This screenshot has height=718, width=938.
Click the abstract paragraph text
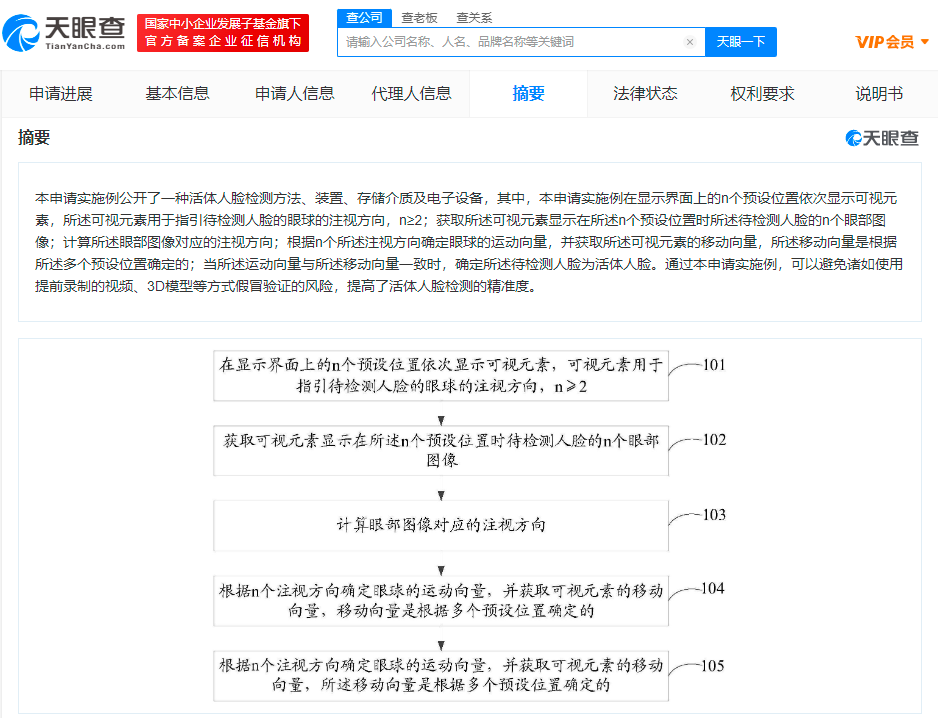[469, 242]
